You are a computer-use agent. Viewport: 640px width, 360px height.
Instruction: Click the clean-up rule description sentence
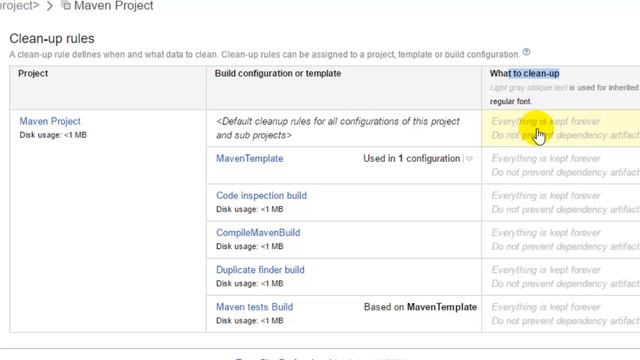click(264, 55)
